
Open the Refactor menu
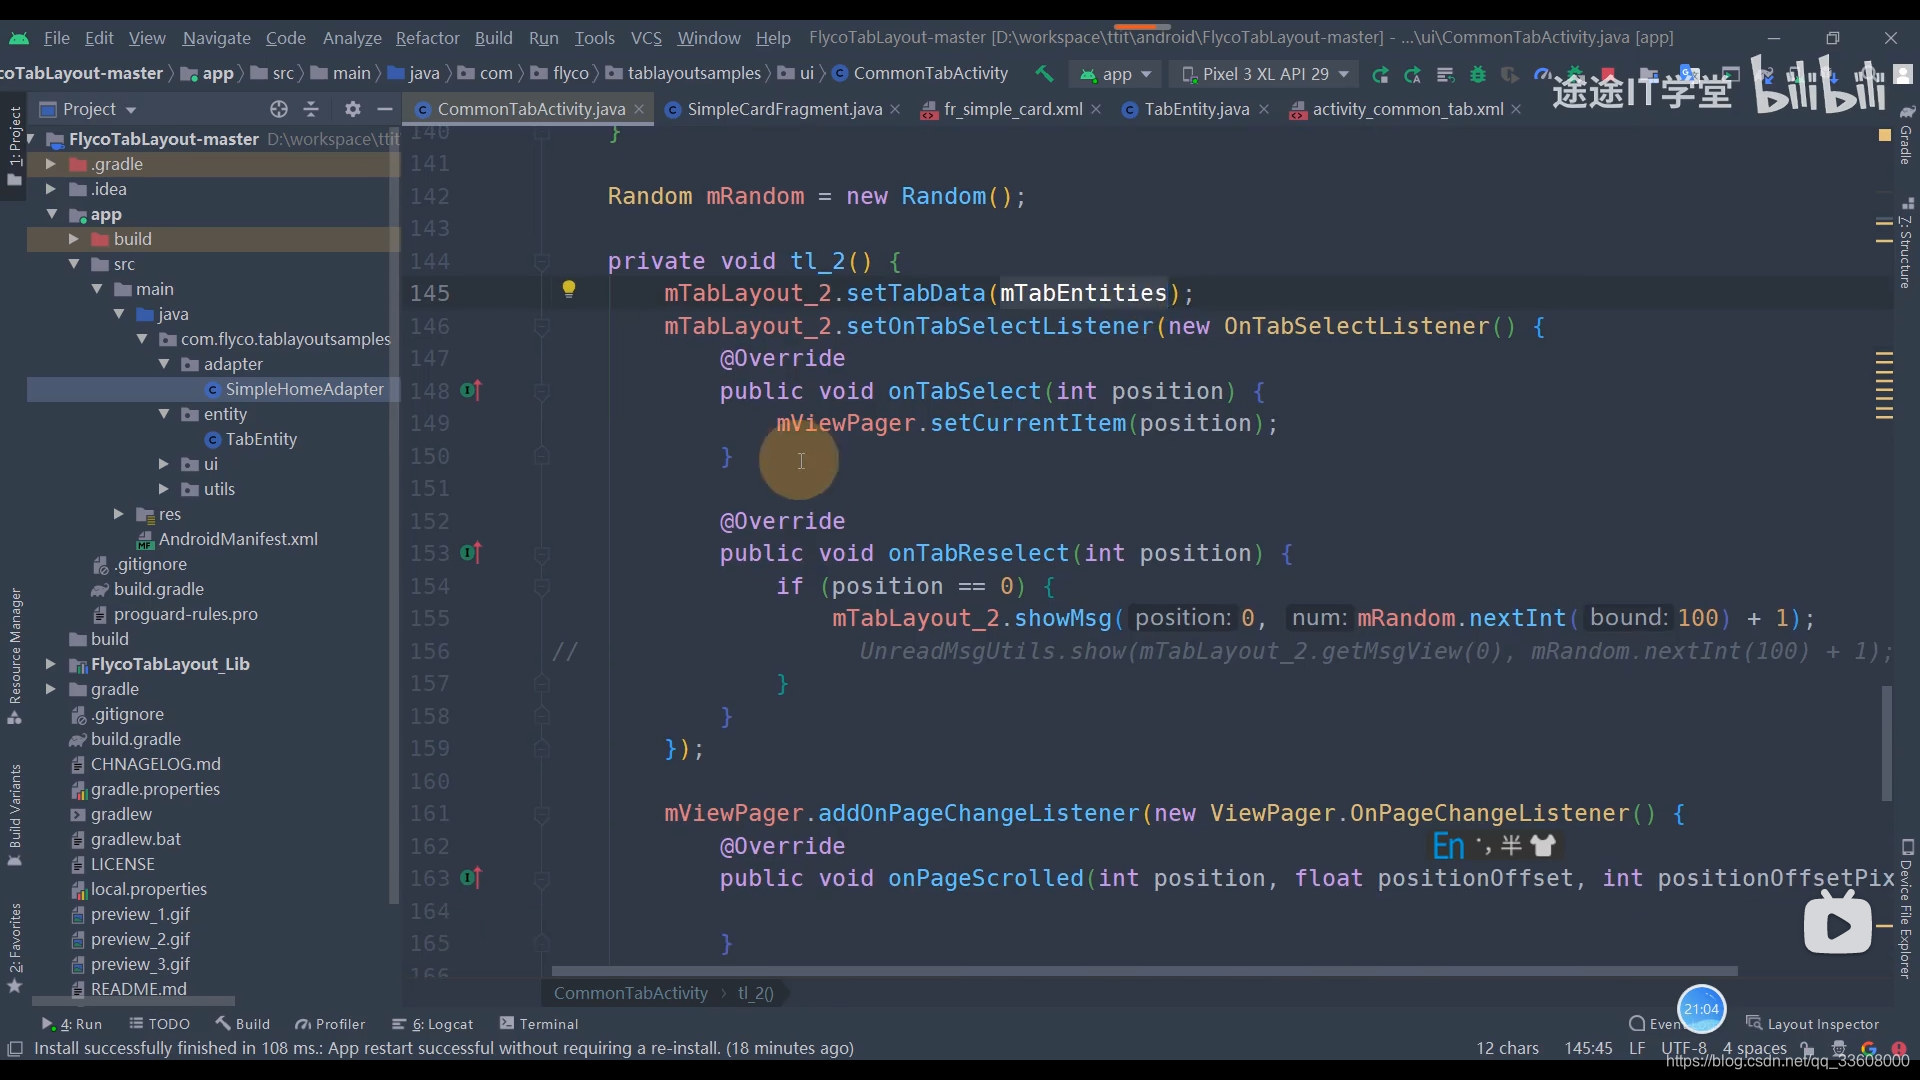(x=427, y=38)
